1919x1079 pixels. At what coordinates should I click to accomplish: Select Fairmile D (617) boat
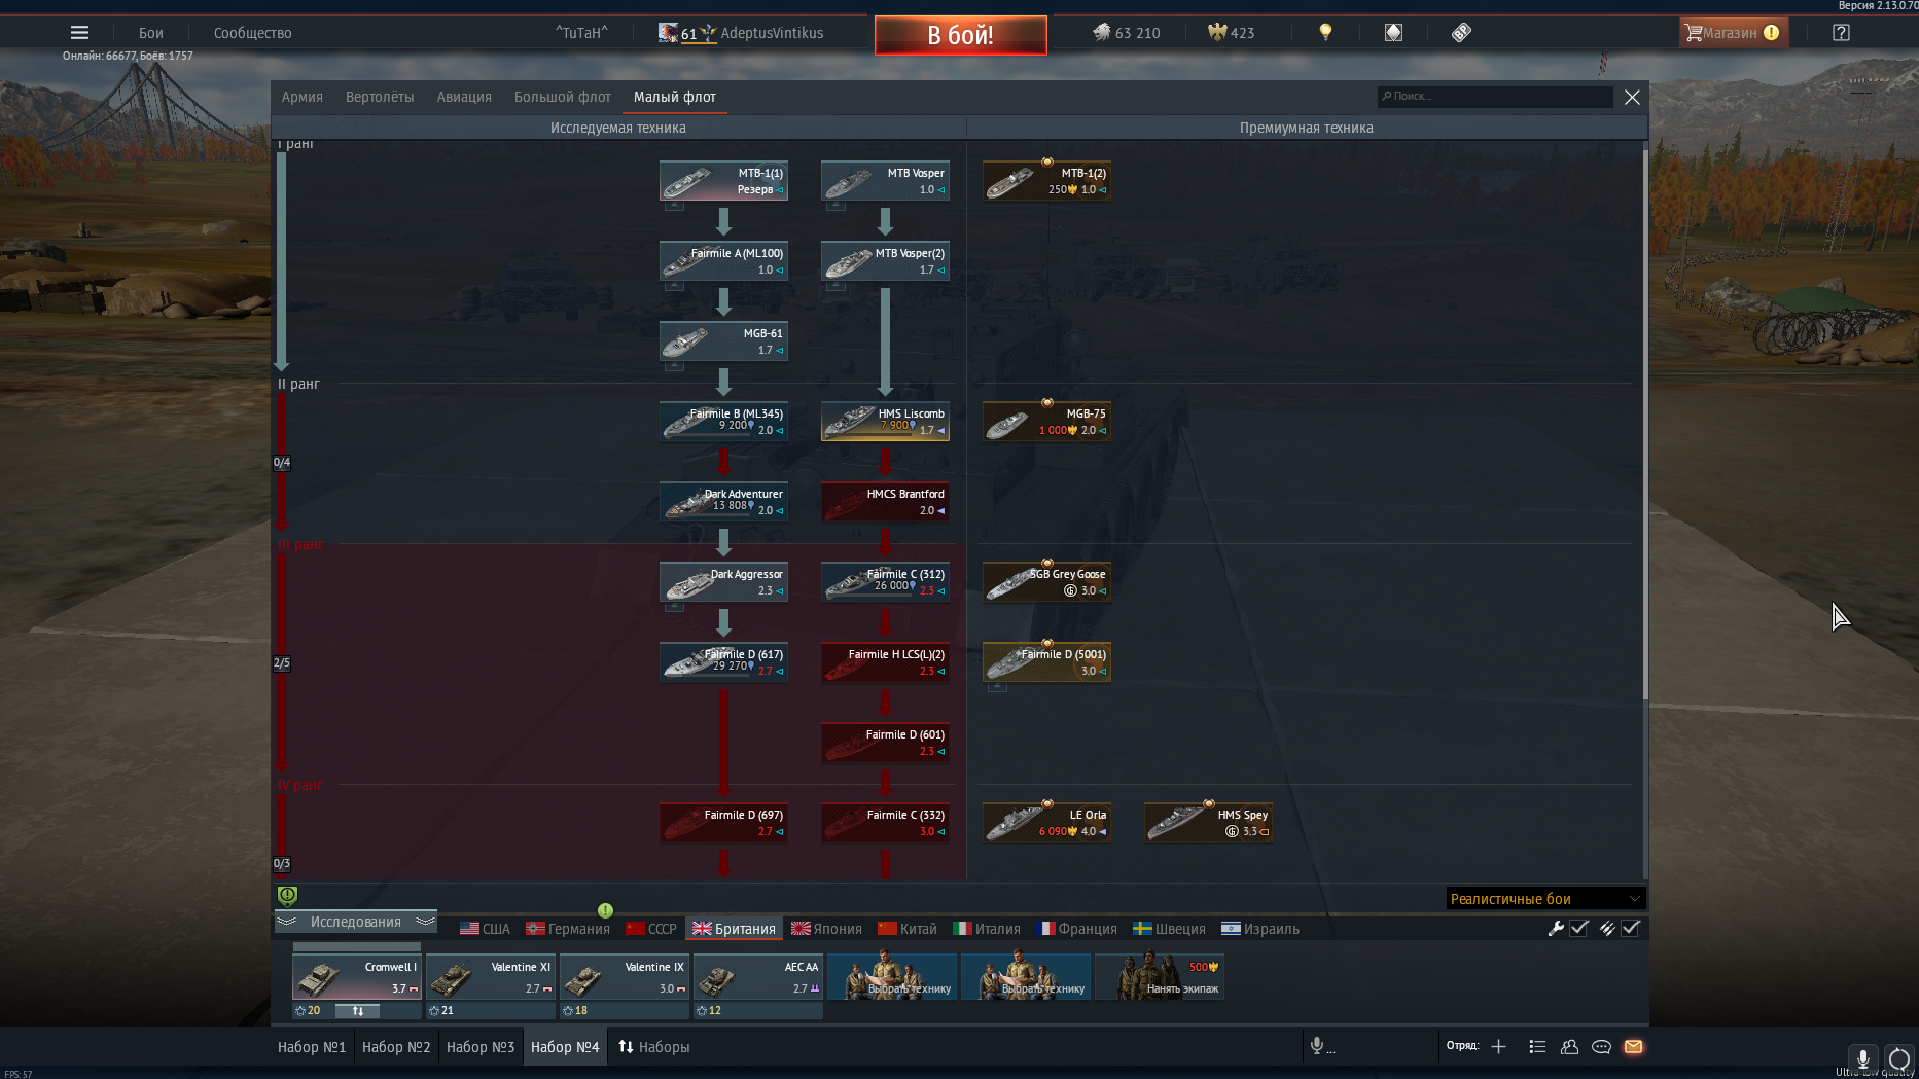pos(723,662)
